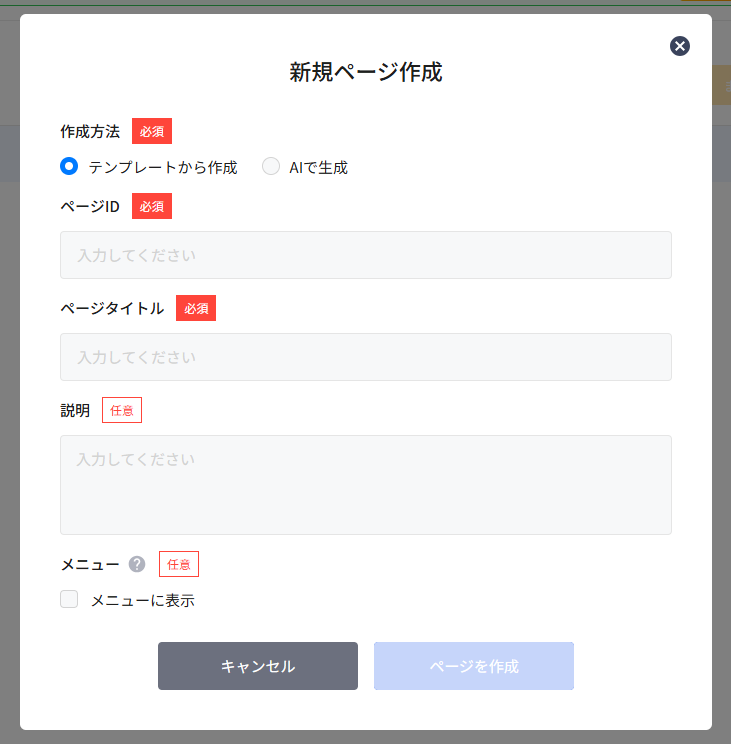Click the 任意 badge in the メニュー row

coord(179,564)
